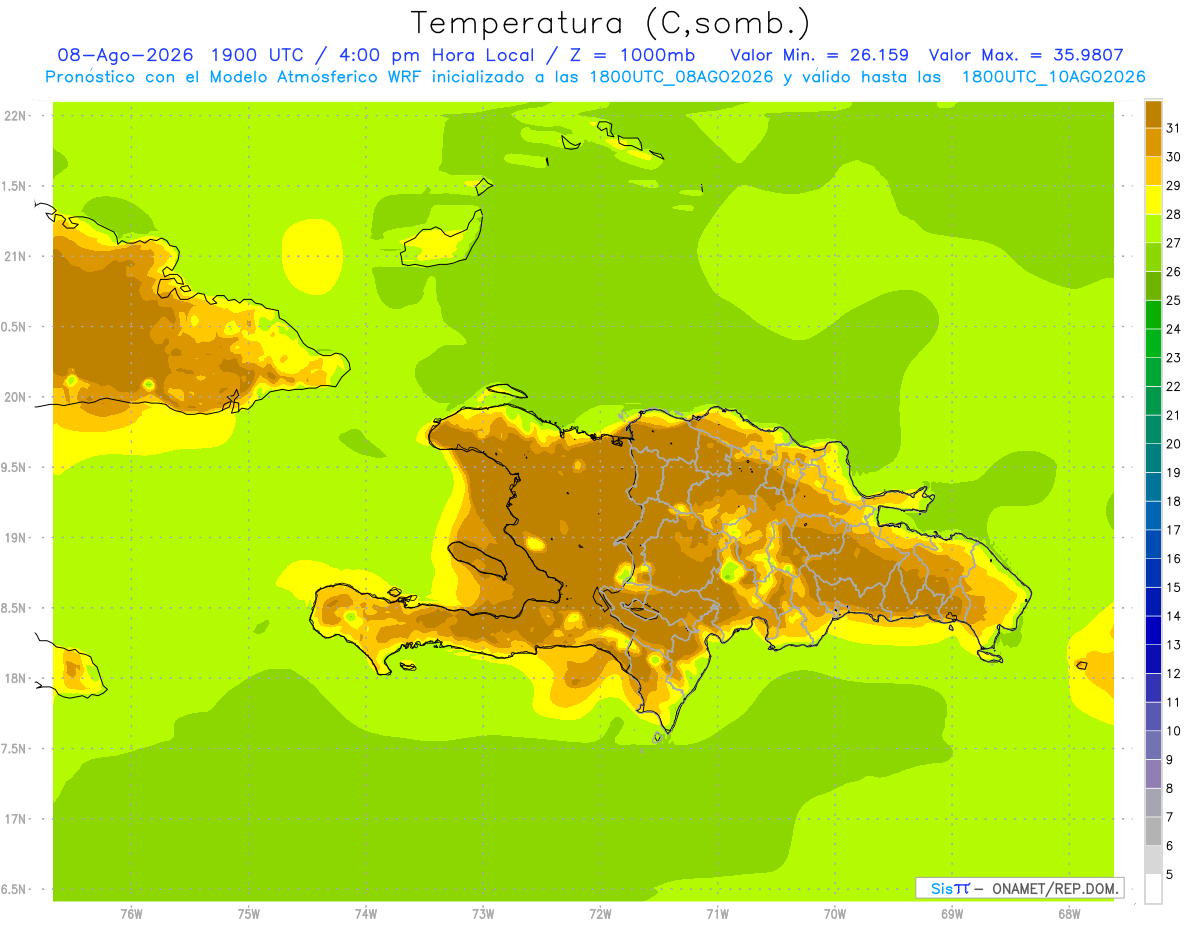Viewport: 1200px width, 927px height.
Task: Pick the purple legend swatch between 9 and 10
Action: click(x=1153, y=745)
